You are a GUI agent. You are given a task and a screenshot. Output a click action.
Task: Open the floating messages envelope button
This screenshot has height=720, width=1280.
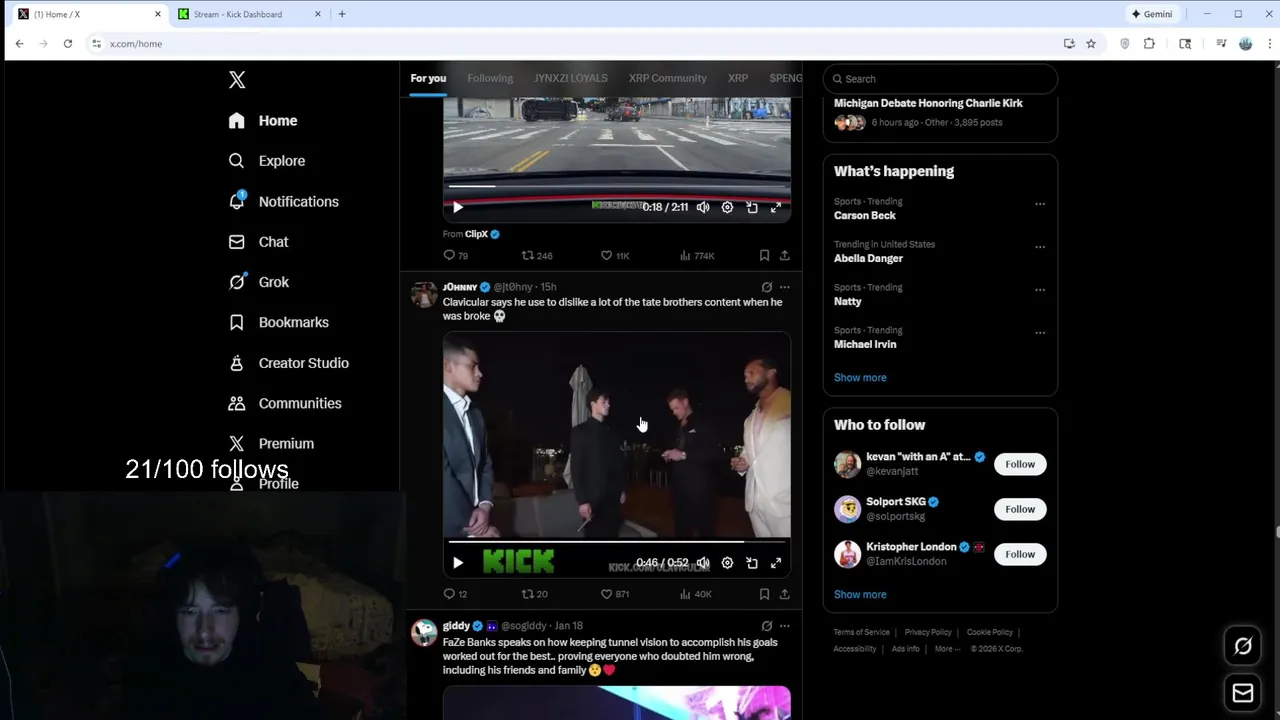(1243, 692)
